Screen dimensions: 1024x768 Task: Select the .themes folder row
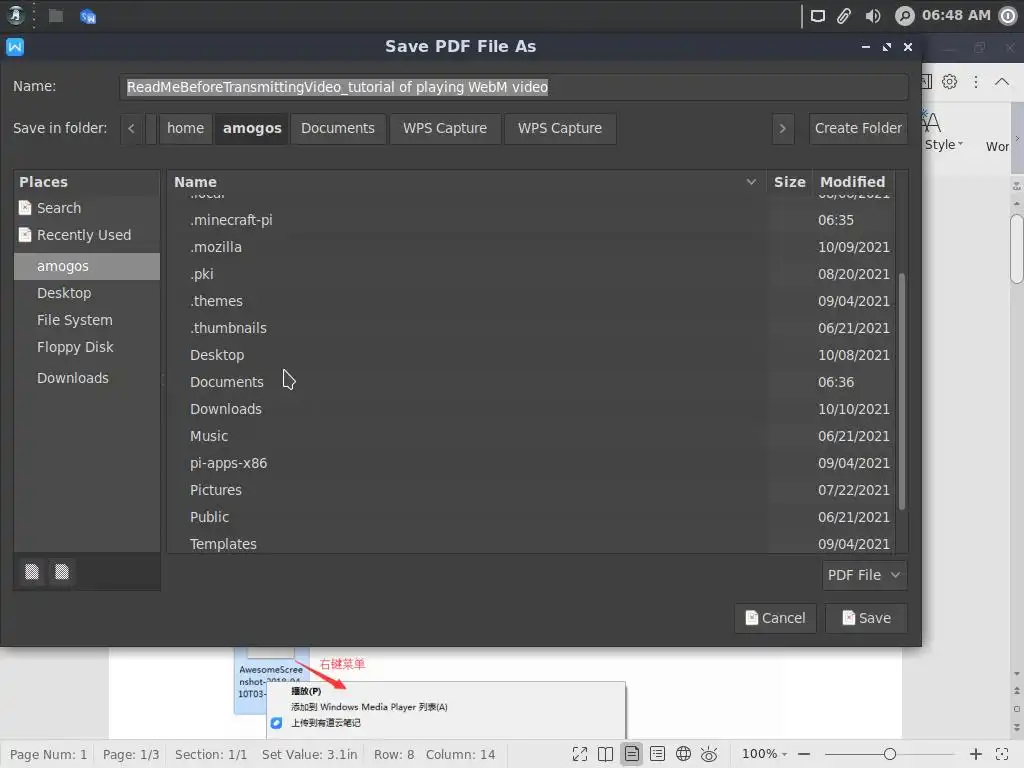click(x=531, y=301)
